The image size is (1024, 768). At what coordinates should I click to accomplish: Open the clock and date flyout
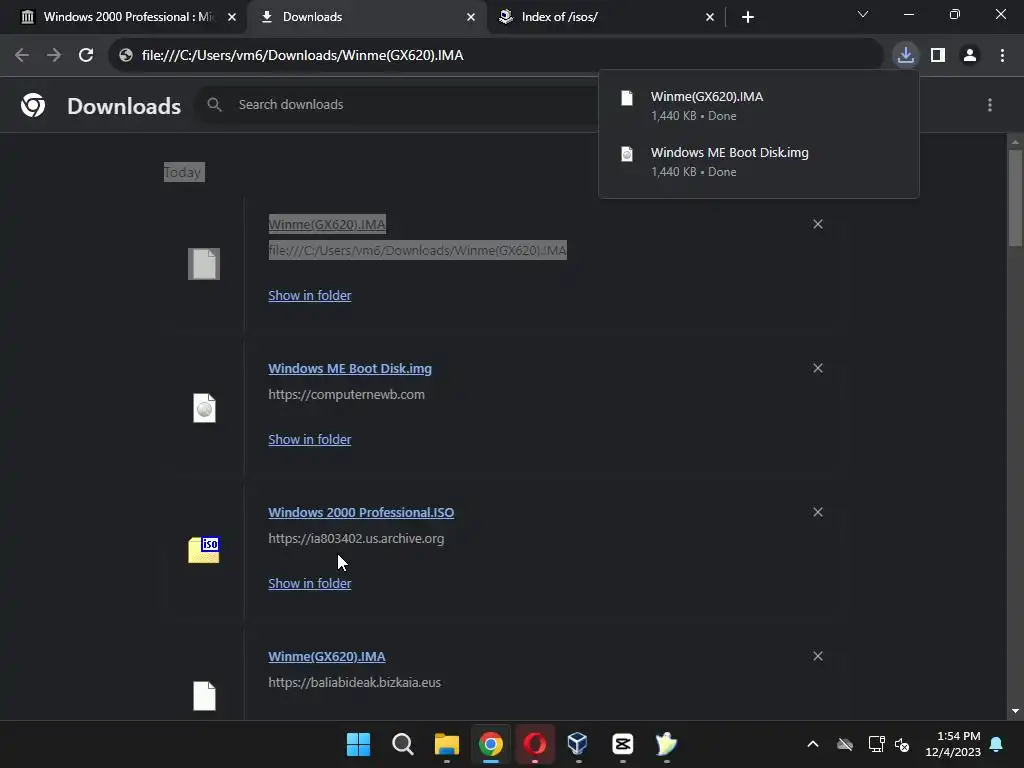click(953, 744)
